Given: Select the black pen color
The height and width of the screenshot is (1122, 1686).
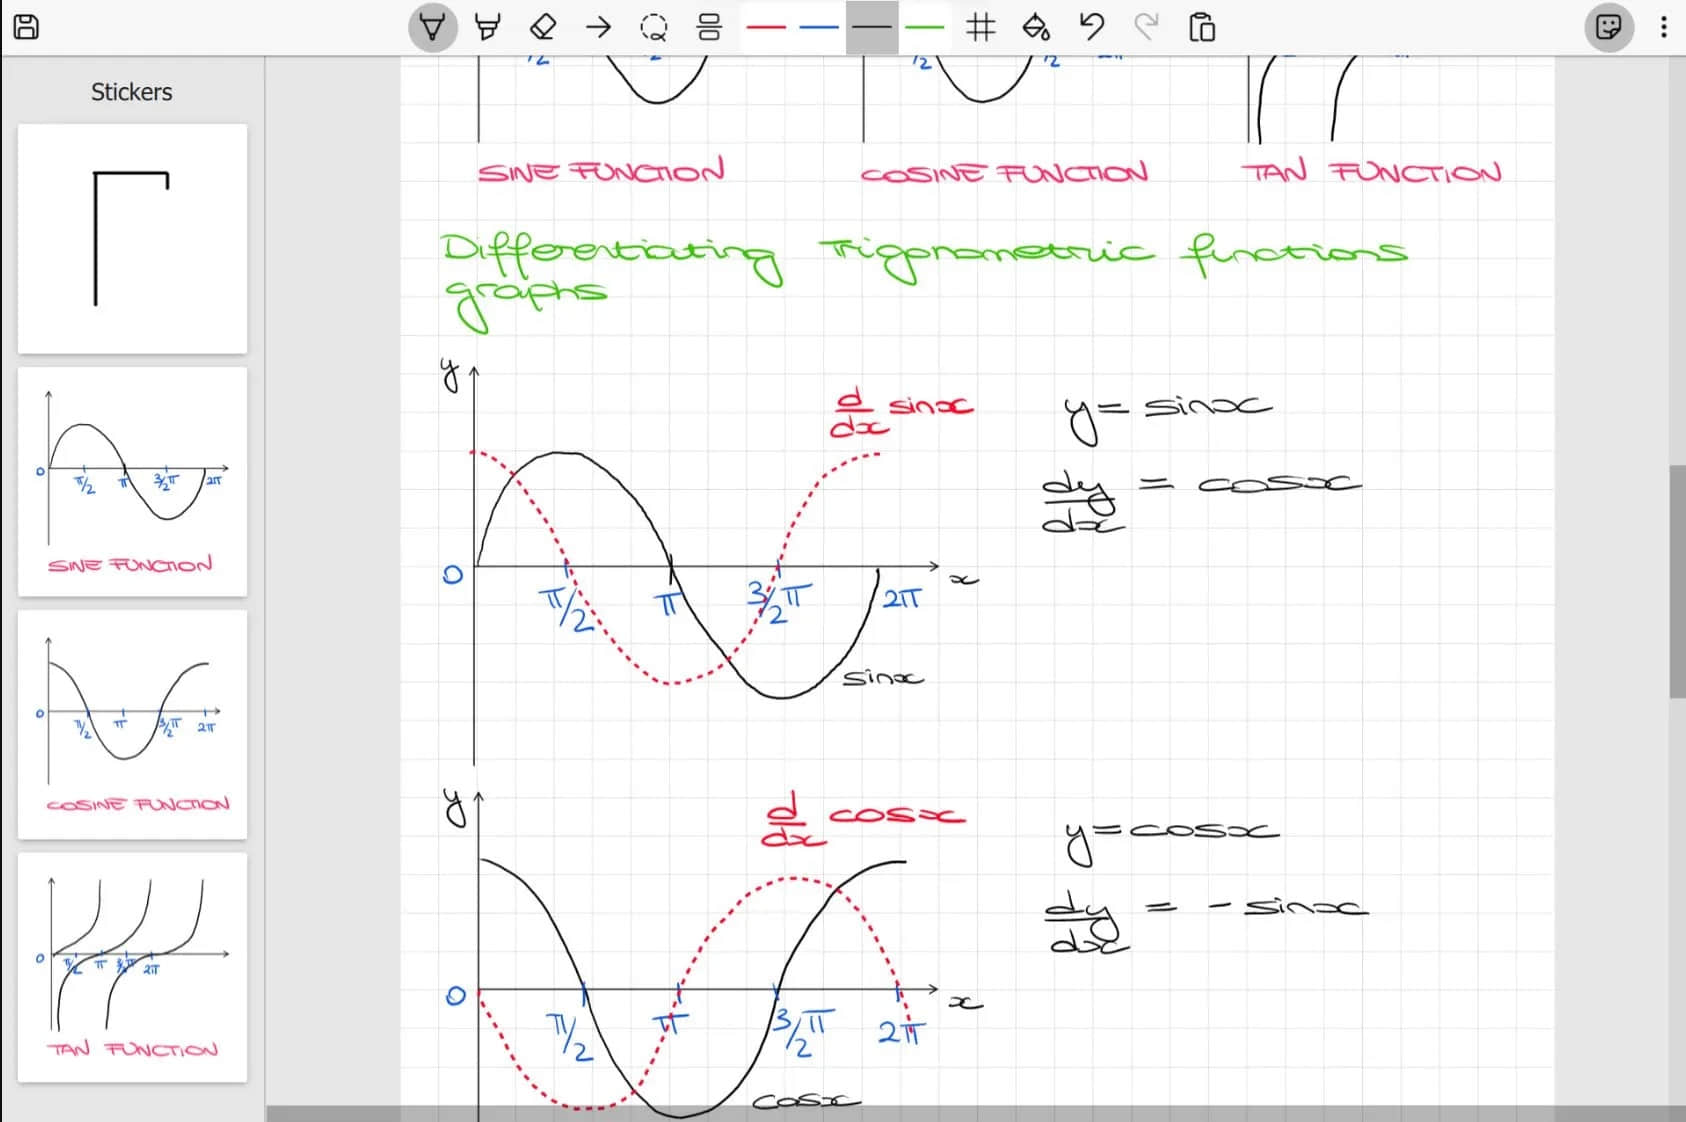Looking at the screenshot, I should pyautogui.click(x=872, y=27).
